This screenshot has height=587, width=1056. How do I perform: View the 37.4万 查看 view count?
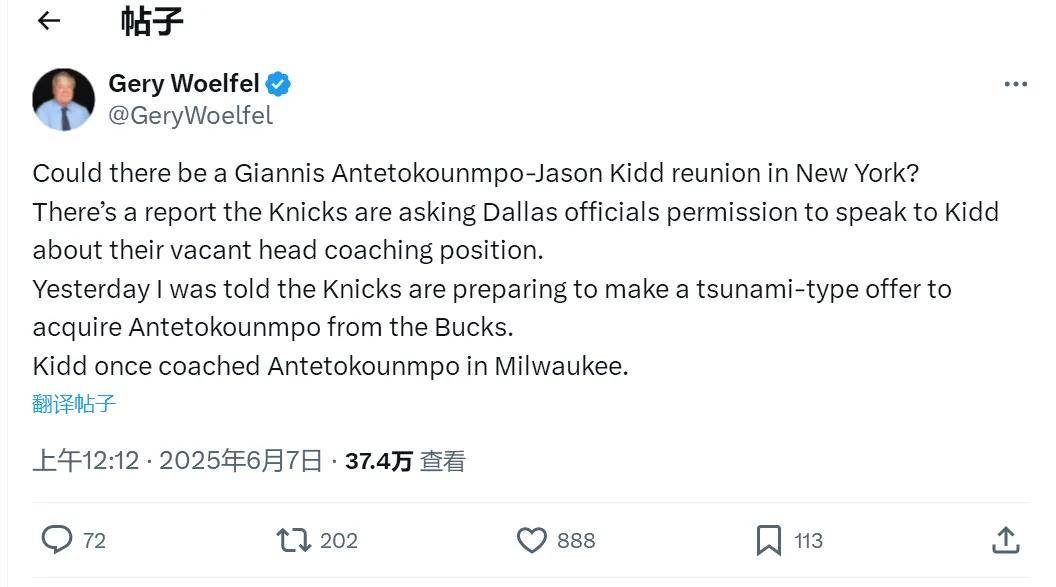(x=405, y=461)
